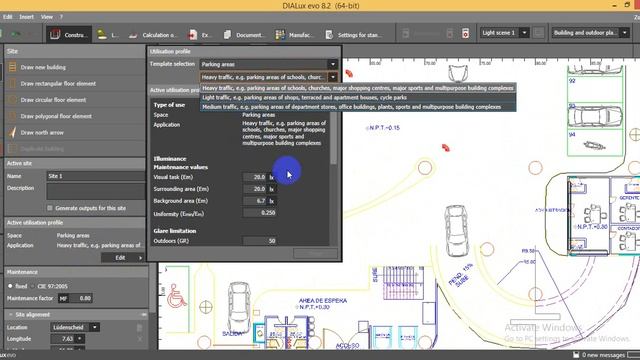Open the View menu
Screen dimensions: 640x360
[x=47, y=17]
